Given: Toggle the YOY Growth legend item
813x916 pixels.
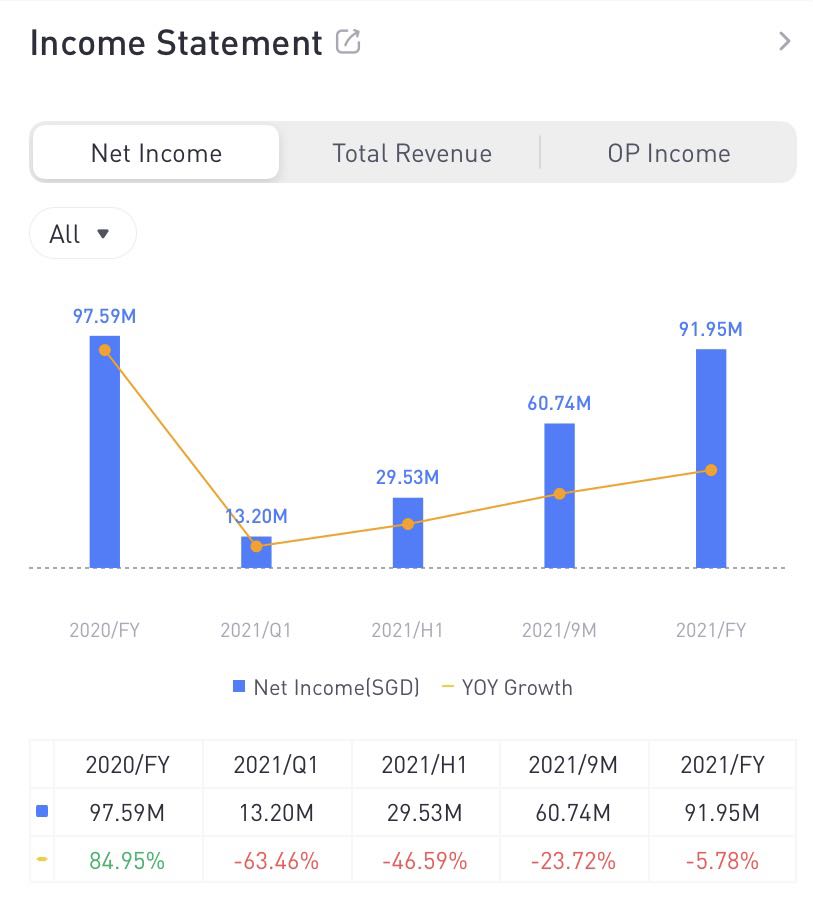Looking at the screenshot, I should [x=506, y=687].
